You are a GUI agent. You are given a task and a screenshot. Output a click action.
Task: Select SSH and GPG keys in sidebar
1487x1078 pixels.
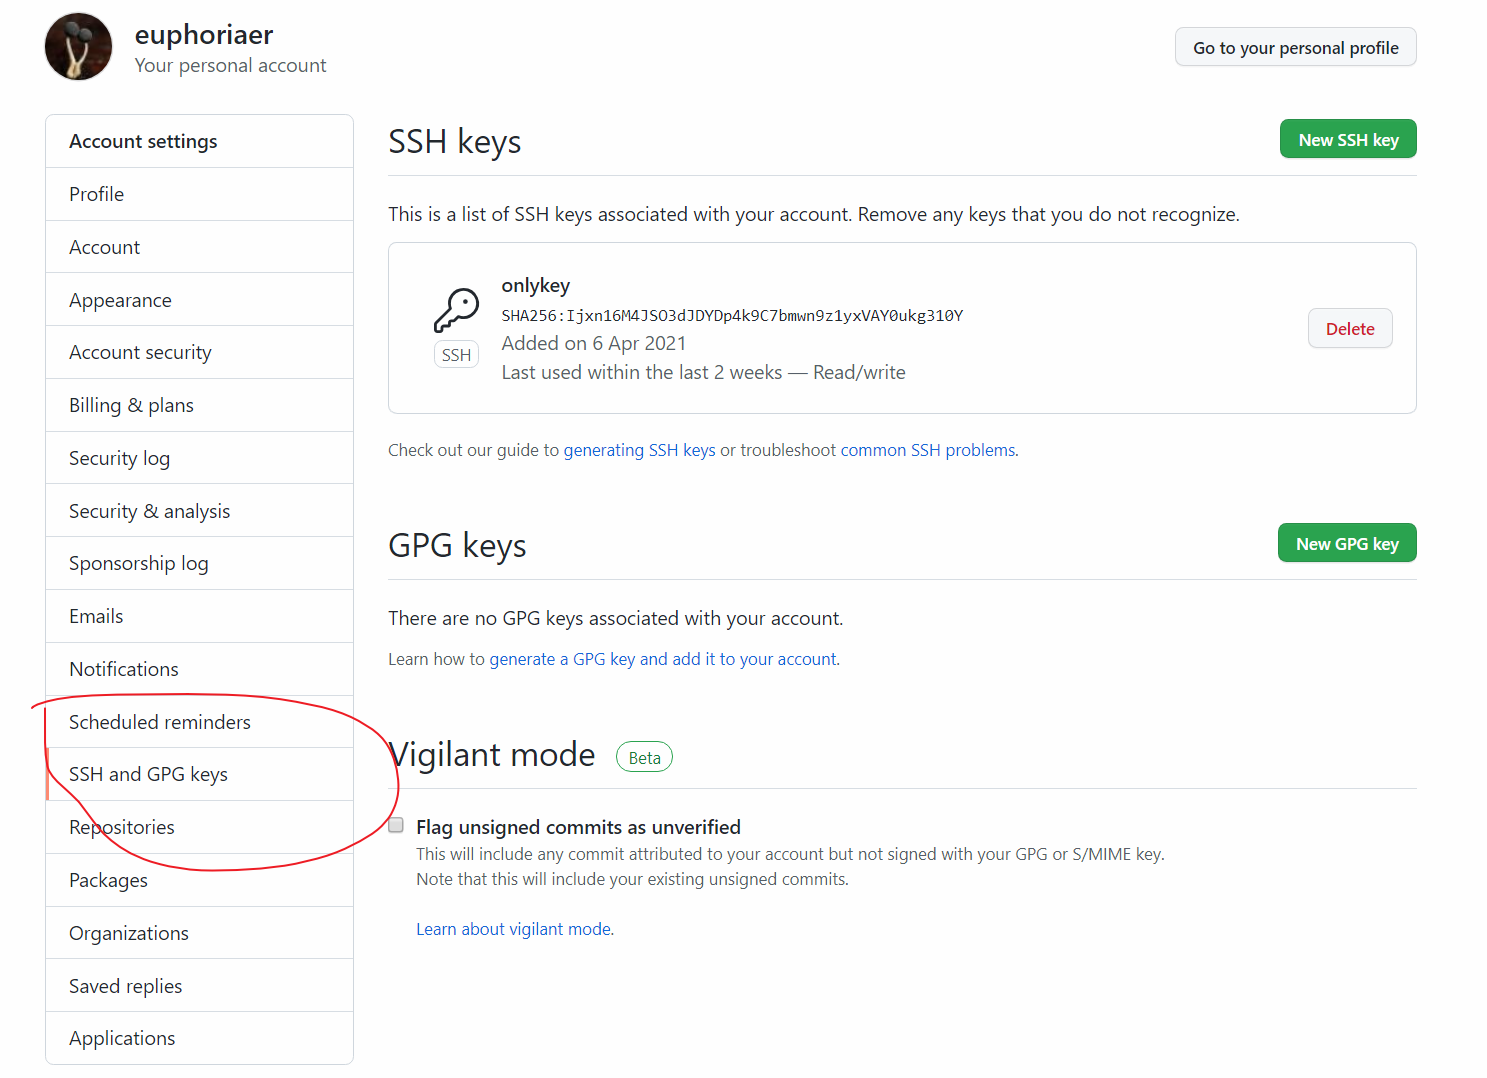pyautogui.click(x=199, y=774)
